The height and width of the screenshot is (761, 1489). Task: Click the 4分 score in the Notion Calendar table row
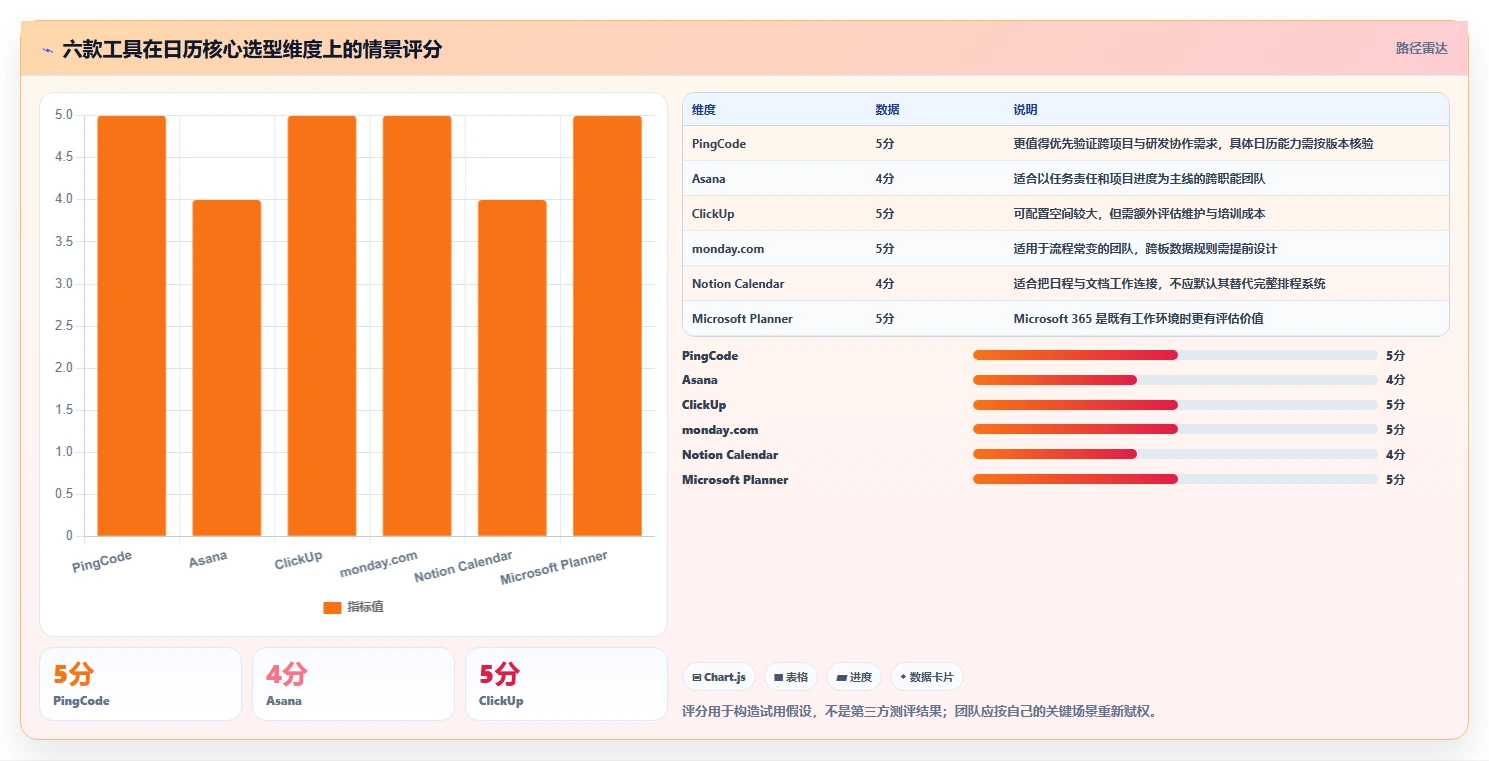(885, 284)
